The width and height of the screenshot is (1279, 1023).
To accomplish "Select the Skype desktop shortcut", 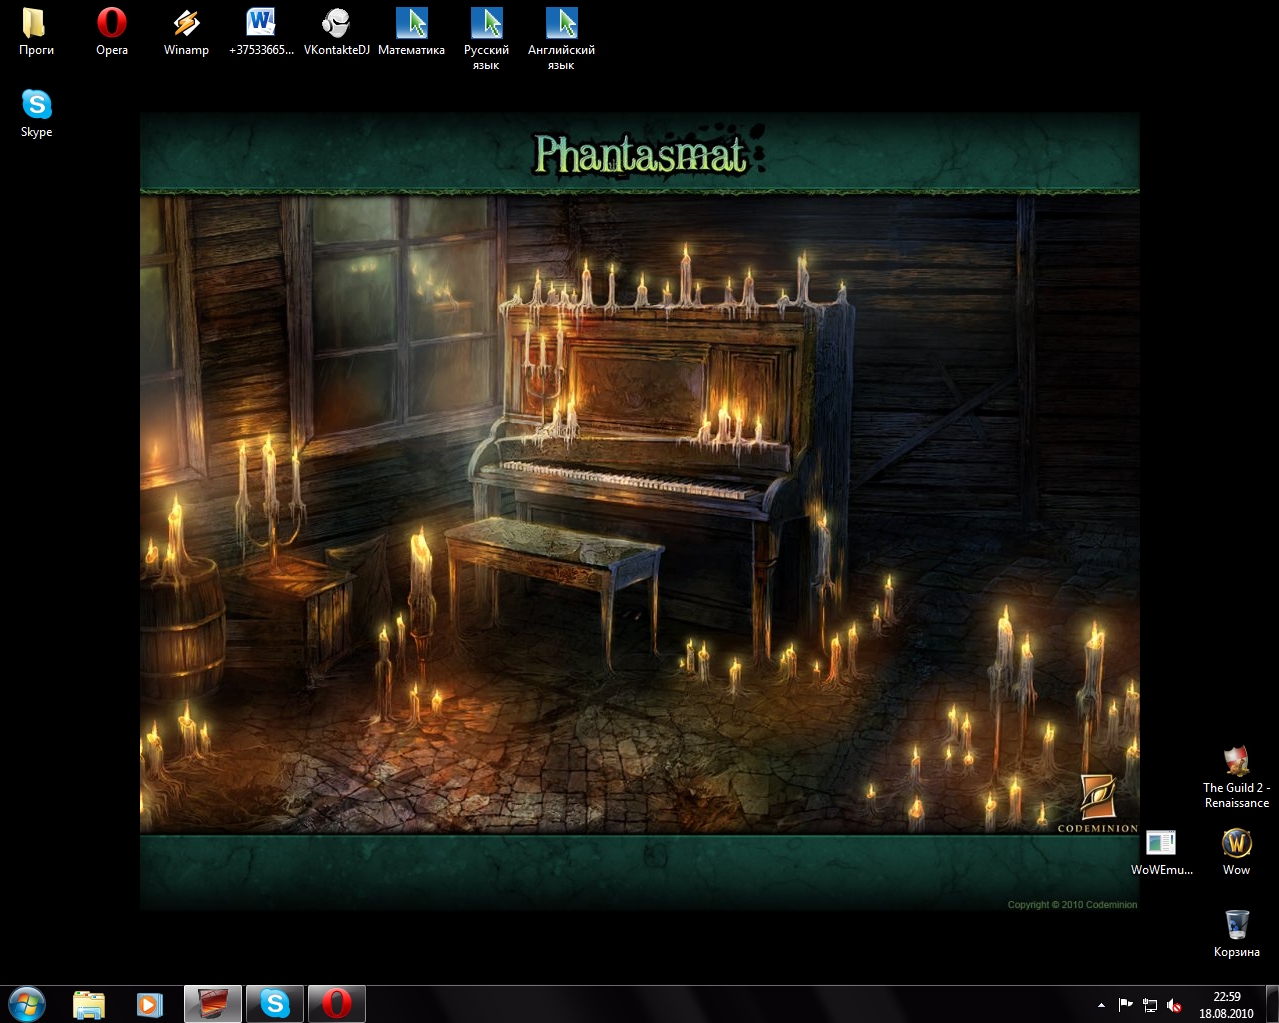I will tap(36, 113).
